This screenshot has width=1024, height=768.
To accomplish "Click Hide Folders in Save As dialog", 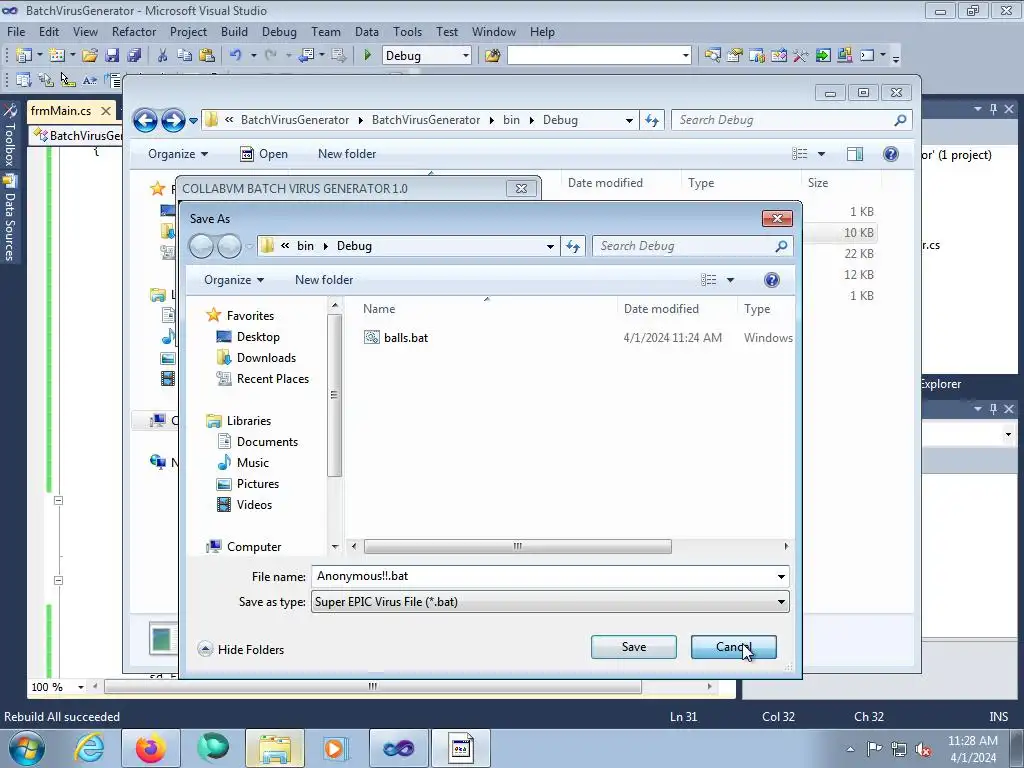I will [240, 649].
